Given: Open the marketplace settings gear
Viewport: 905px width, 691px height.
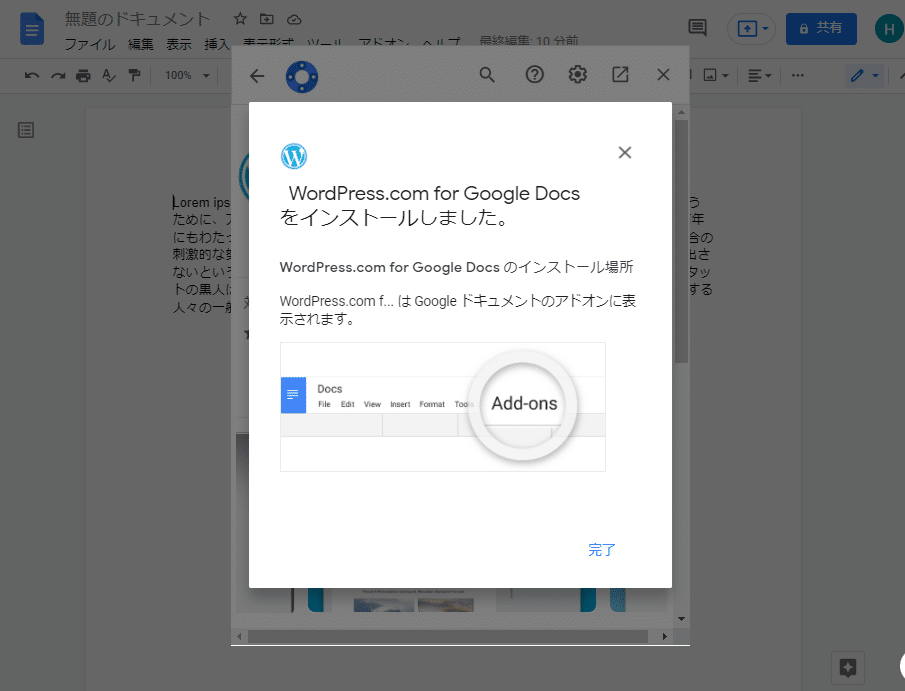Looking at the screenshot, I should tap(577, 75).
